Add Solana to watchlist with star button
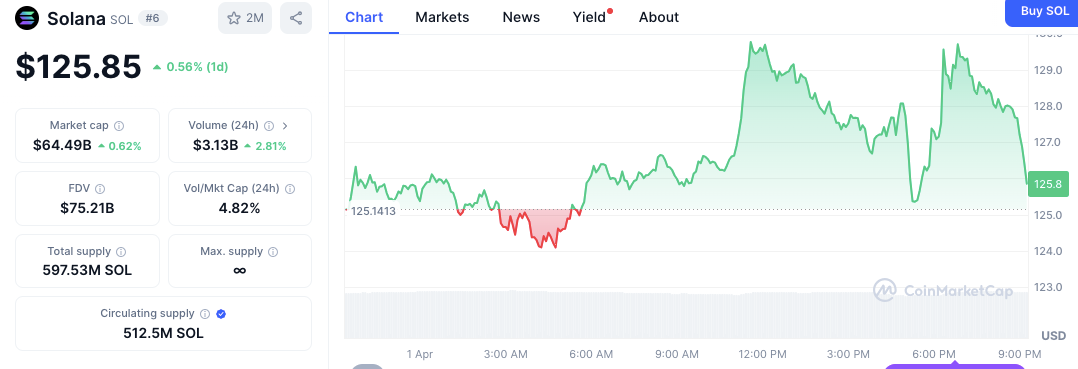 point(245,19)
